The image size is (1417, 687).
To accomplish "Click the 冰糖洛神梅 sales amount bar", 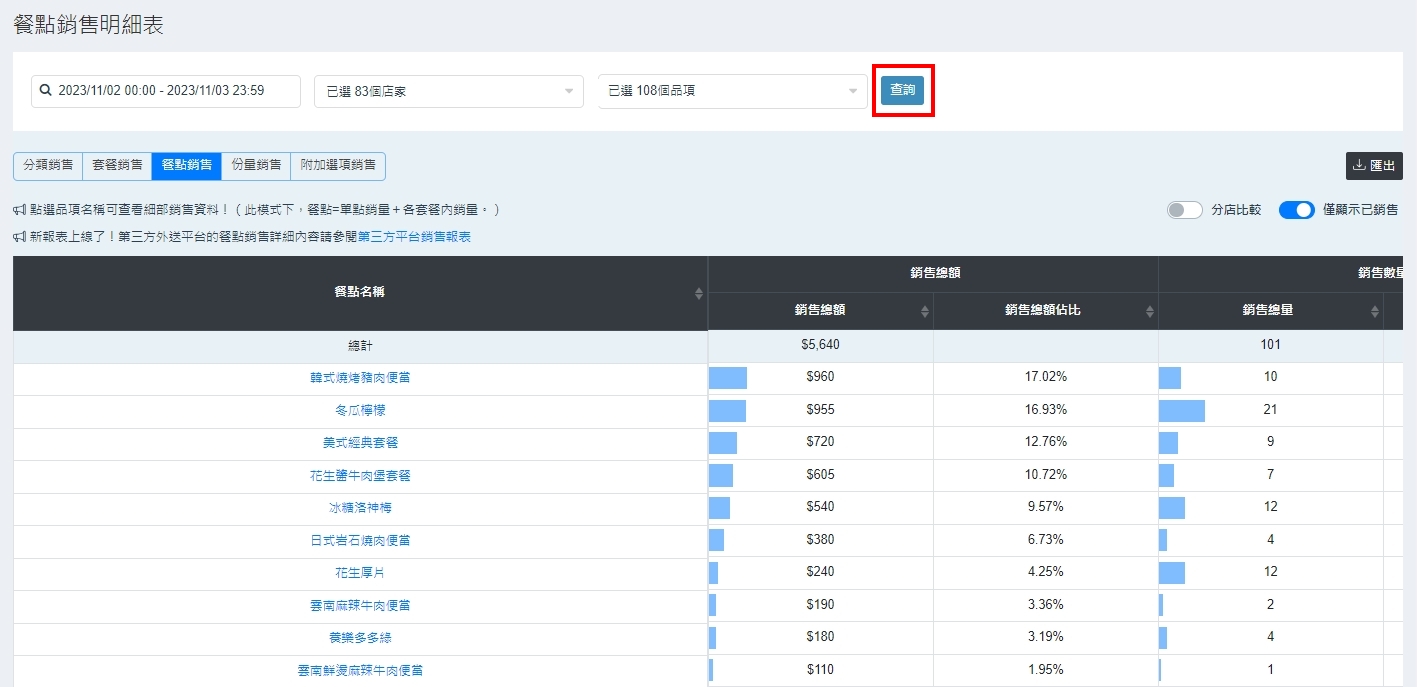I will click(x=719, y=507).
